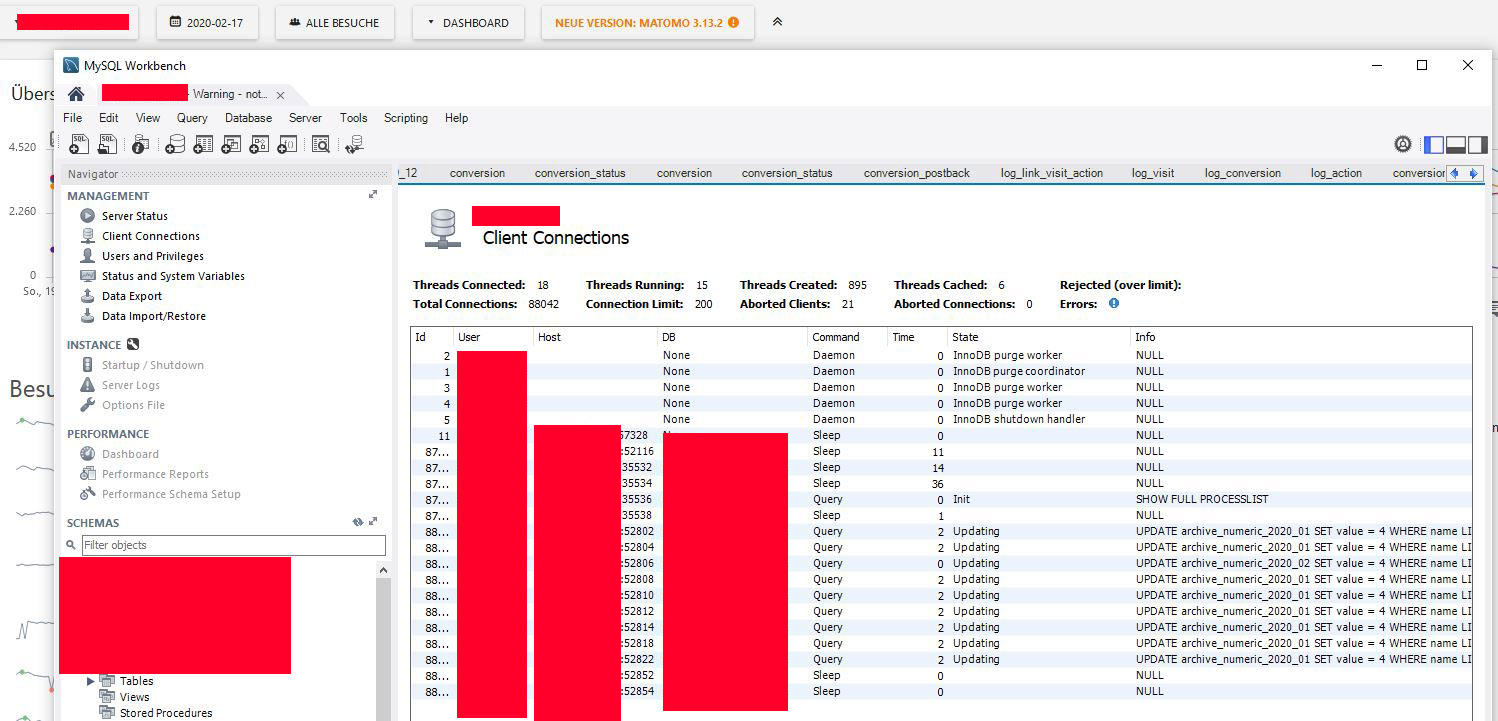
Task: Open Alle Besuche segment selector
Action: pyautogui.click(x=335, y=22)
